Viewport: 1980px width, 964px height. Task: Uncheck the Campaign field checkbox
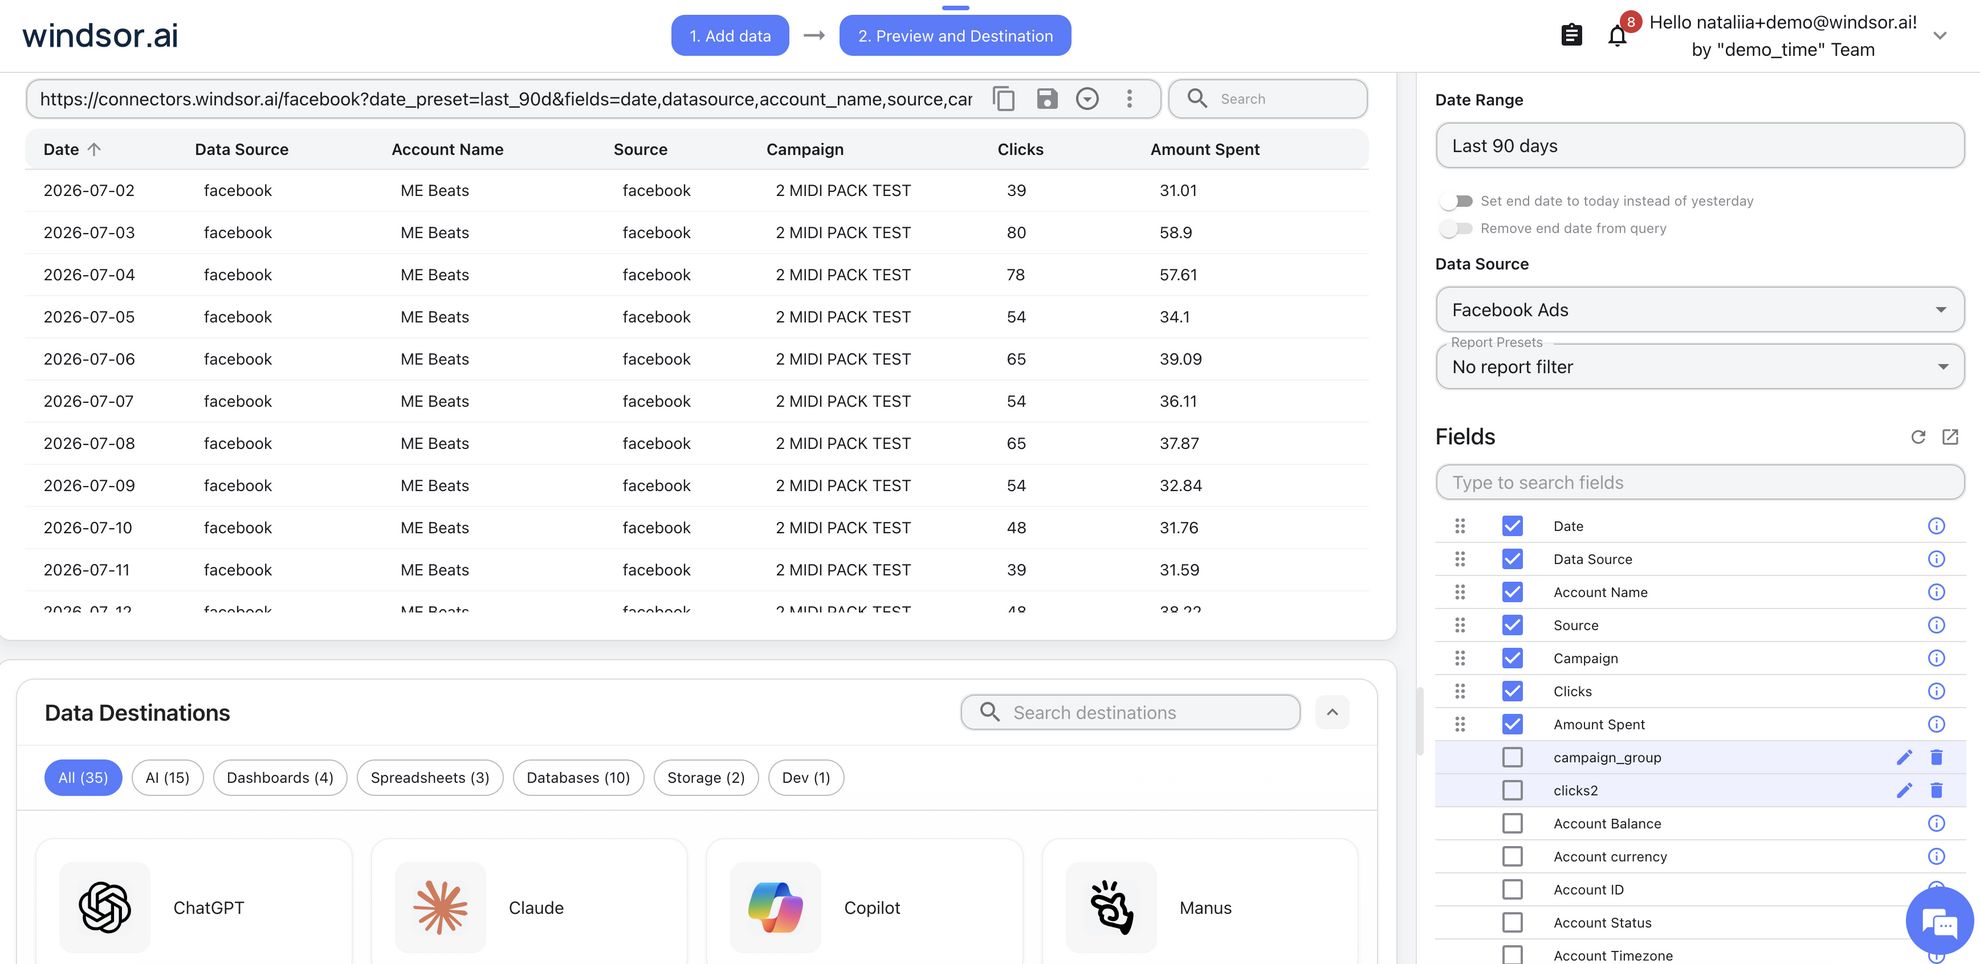point(1512,658)
